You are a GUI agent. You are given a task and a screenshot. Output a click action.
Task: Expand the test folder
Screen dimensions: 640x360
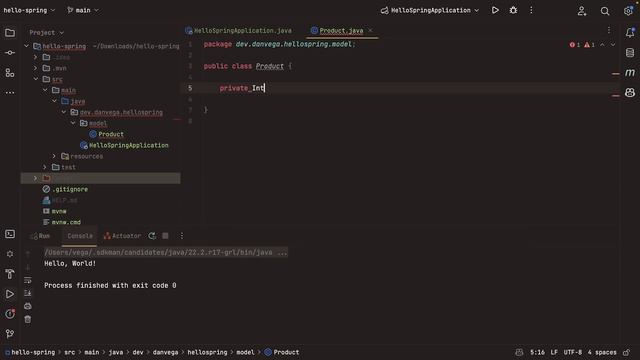(45, 167)
